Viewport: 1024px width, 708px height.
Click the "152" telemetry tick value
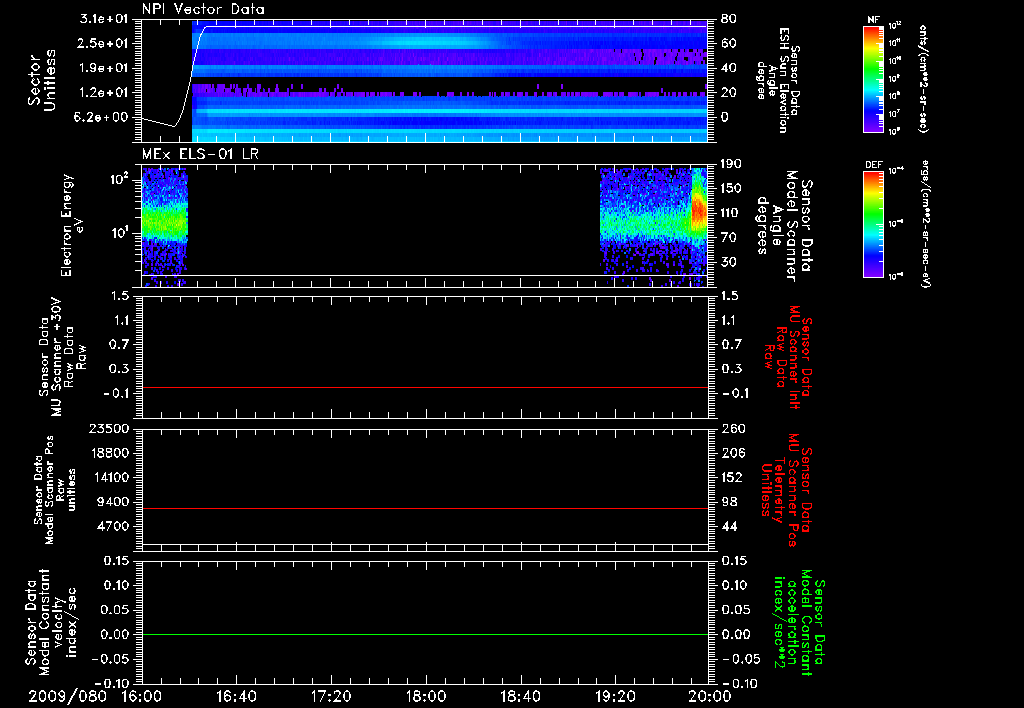point(731,477)
